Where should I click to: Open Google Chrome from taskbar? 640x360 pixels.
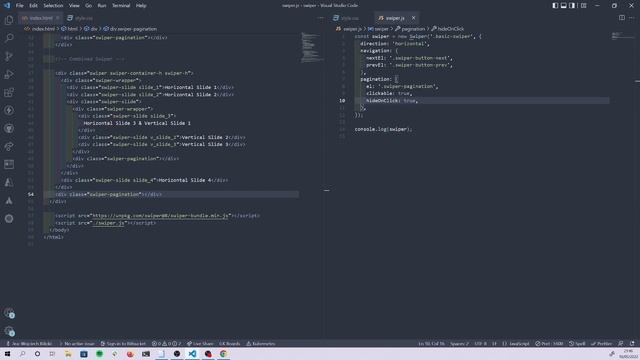[223, 354]
